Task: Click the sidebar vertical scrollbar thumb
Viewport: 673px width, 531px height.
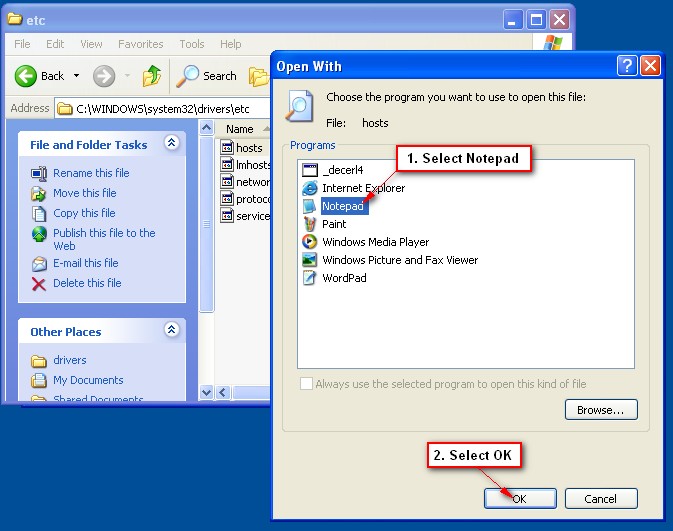Action: (x=206, y=225)
